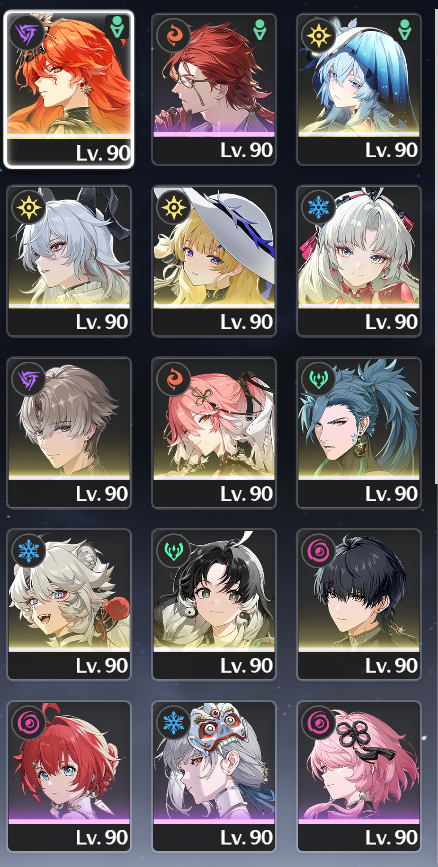Choose the red-haired girl with blue eyes

pos(69,776)
